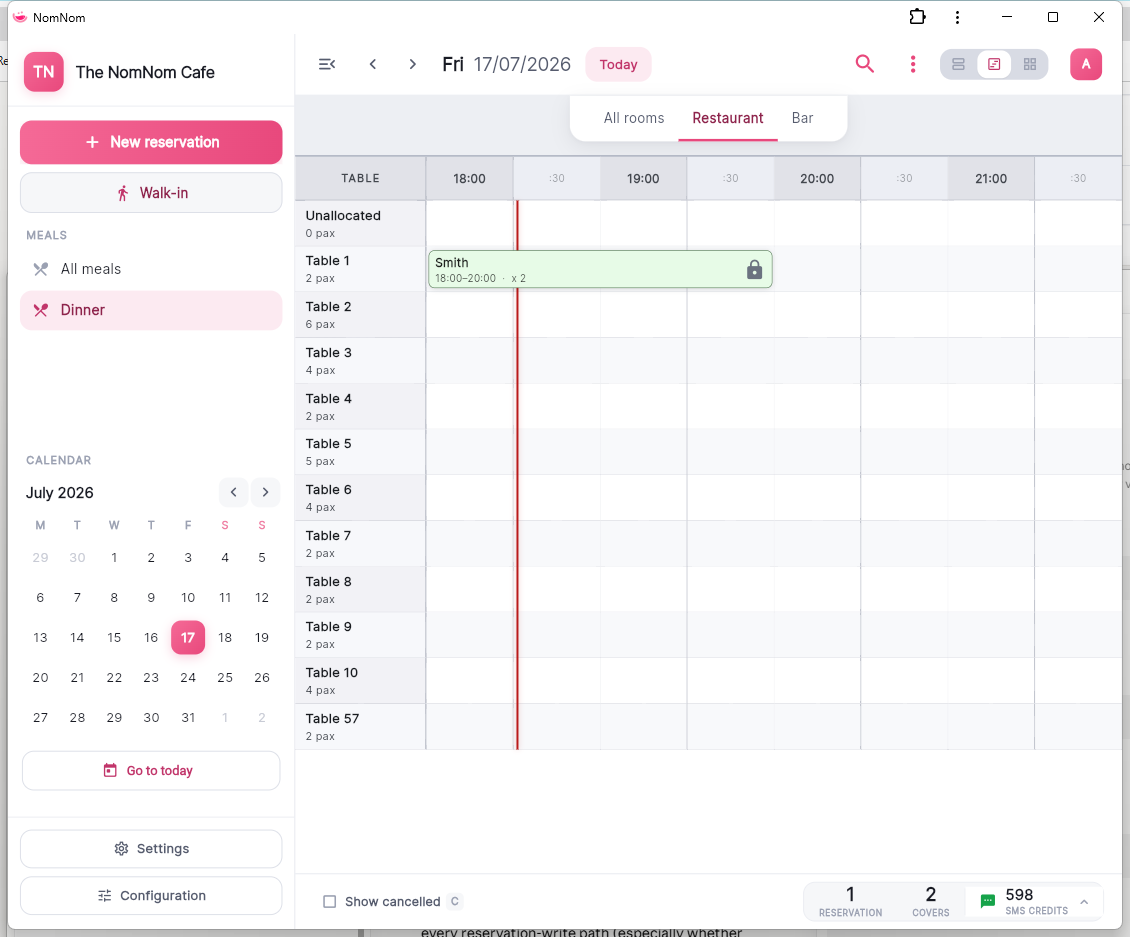The width and height of the screenshot is (1130, 937).
Task: Open the search magnifier icon
Action: 864,64
